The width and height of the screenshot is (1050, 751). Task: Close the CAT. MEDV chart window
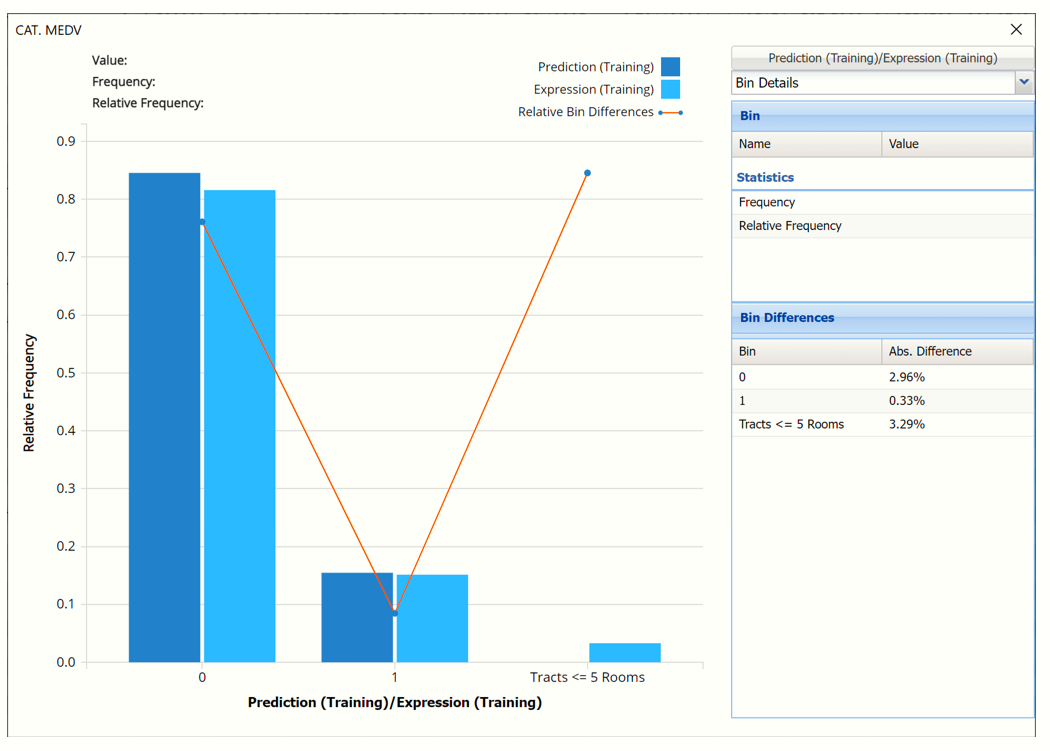pos(1016,30)
